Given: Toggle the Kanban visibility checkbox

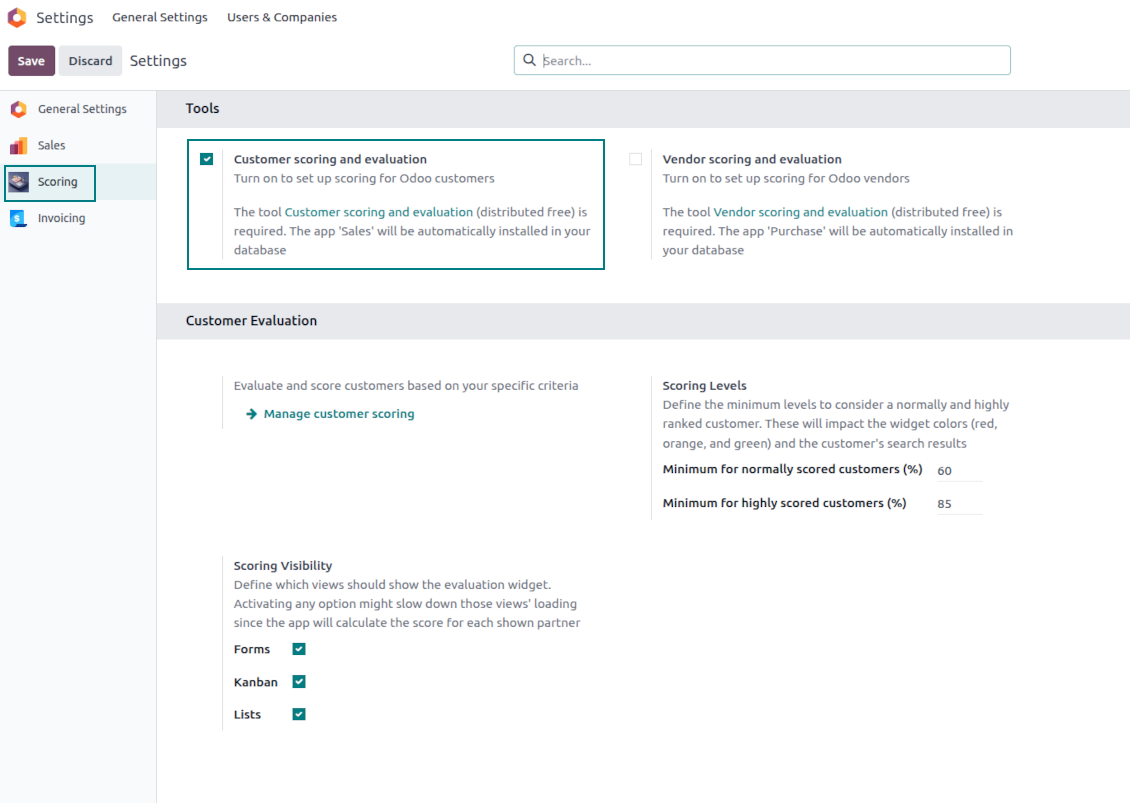Looking at the screenshot, I should (x=299, y=681).
